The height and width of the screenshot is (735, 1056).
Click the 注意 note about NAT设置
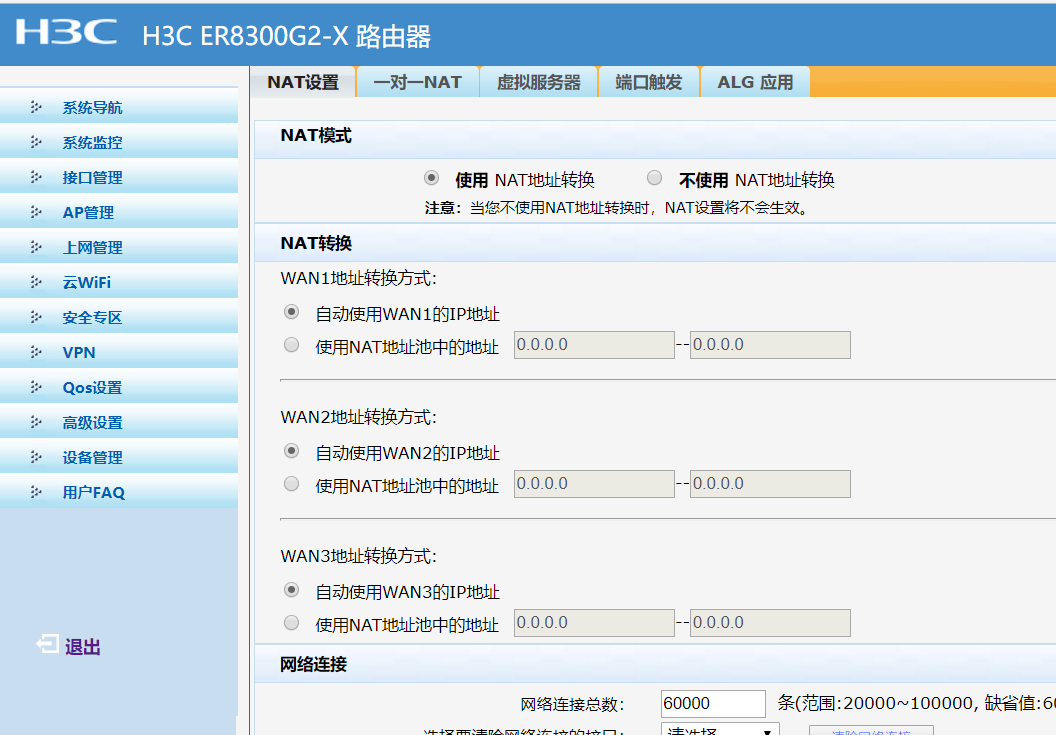point(617,208)
